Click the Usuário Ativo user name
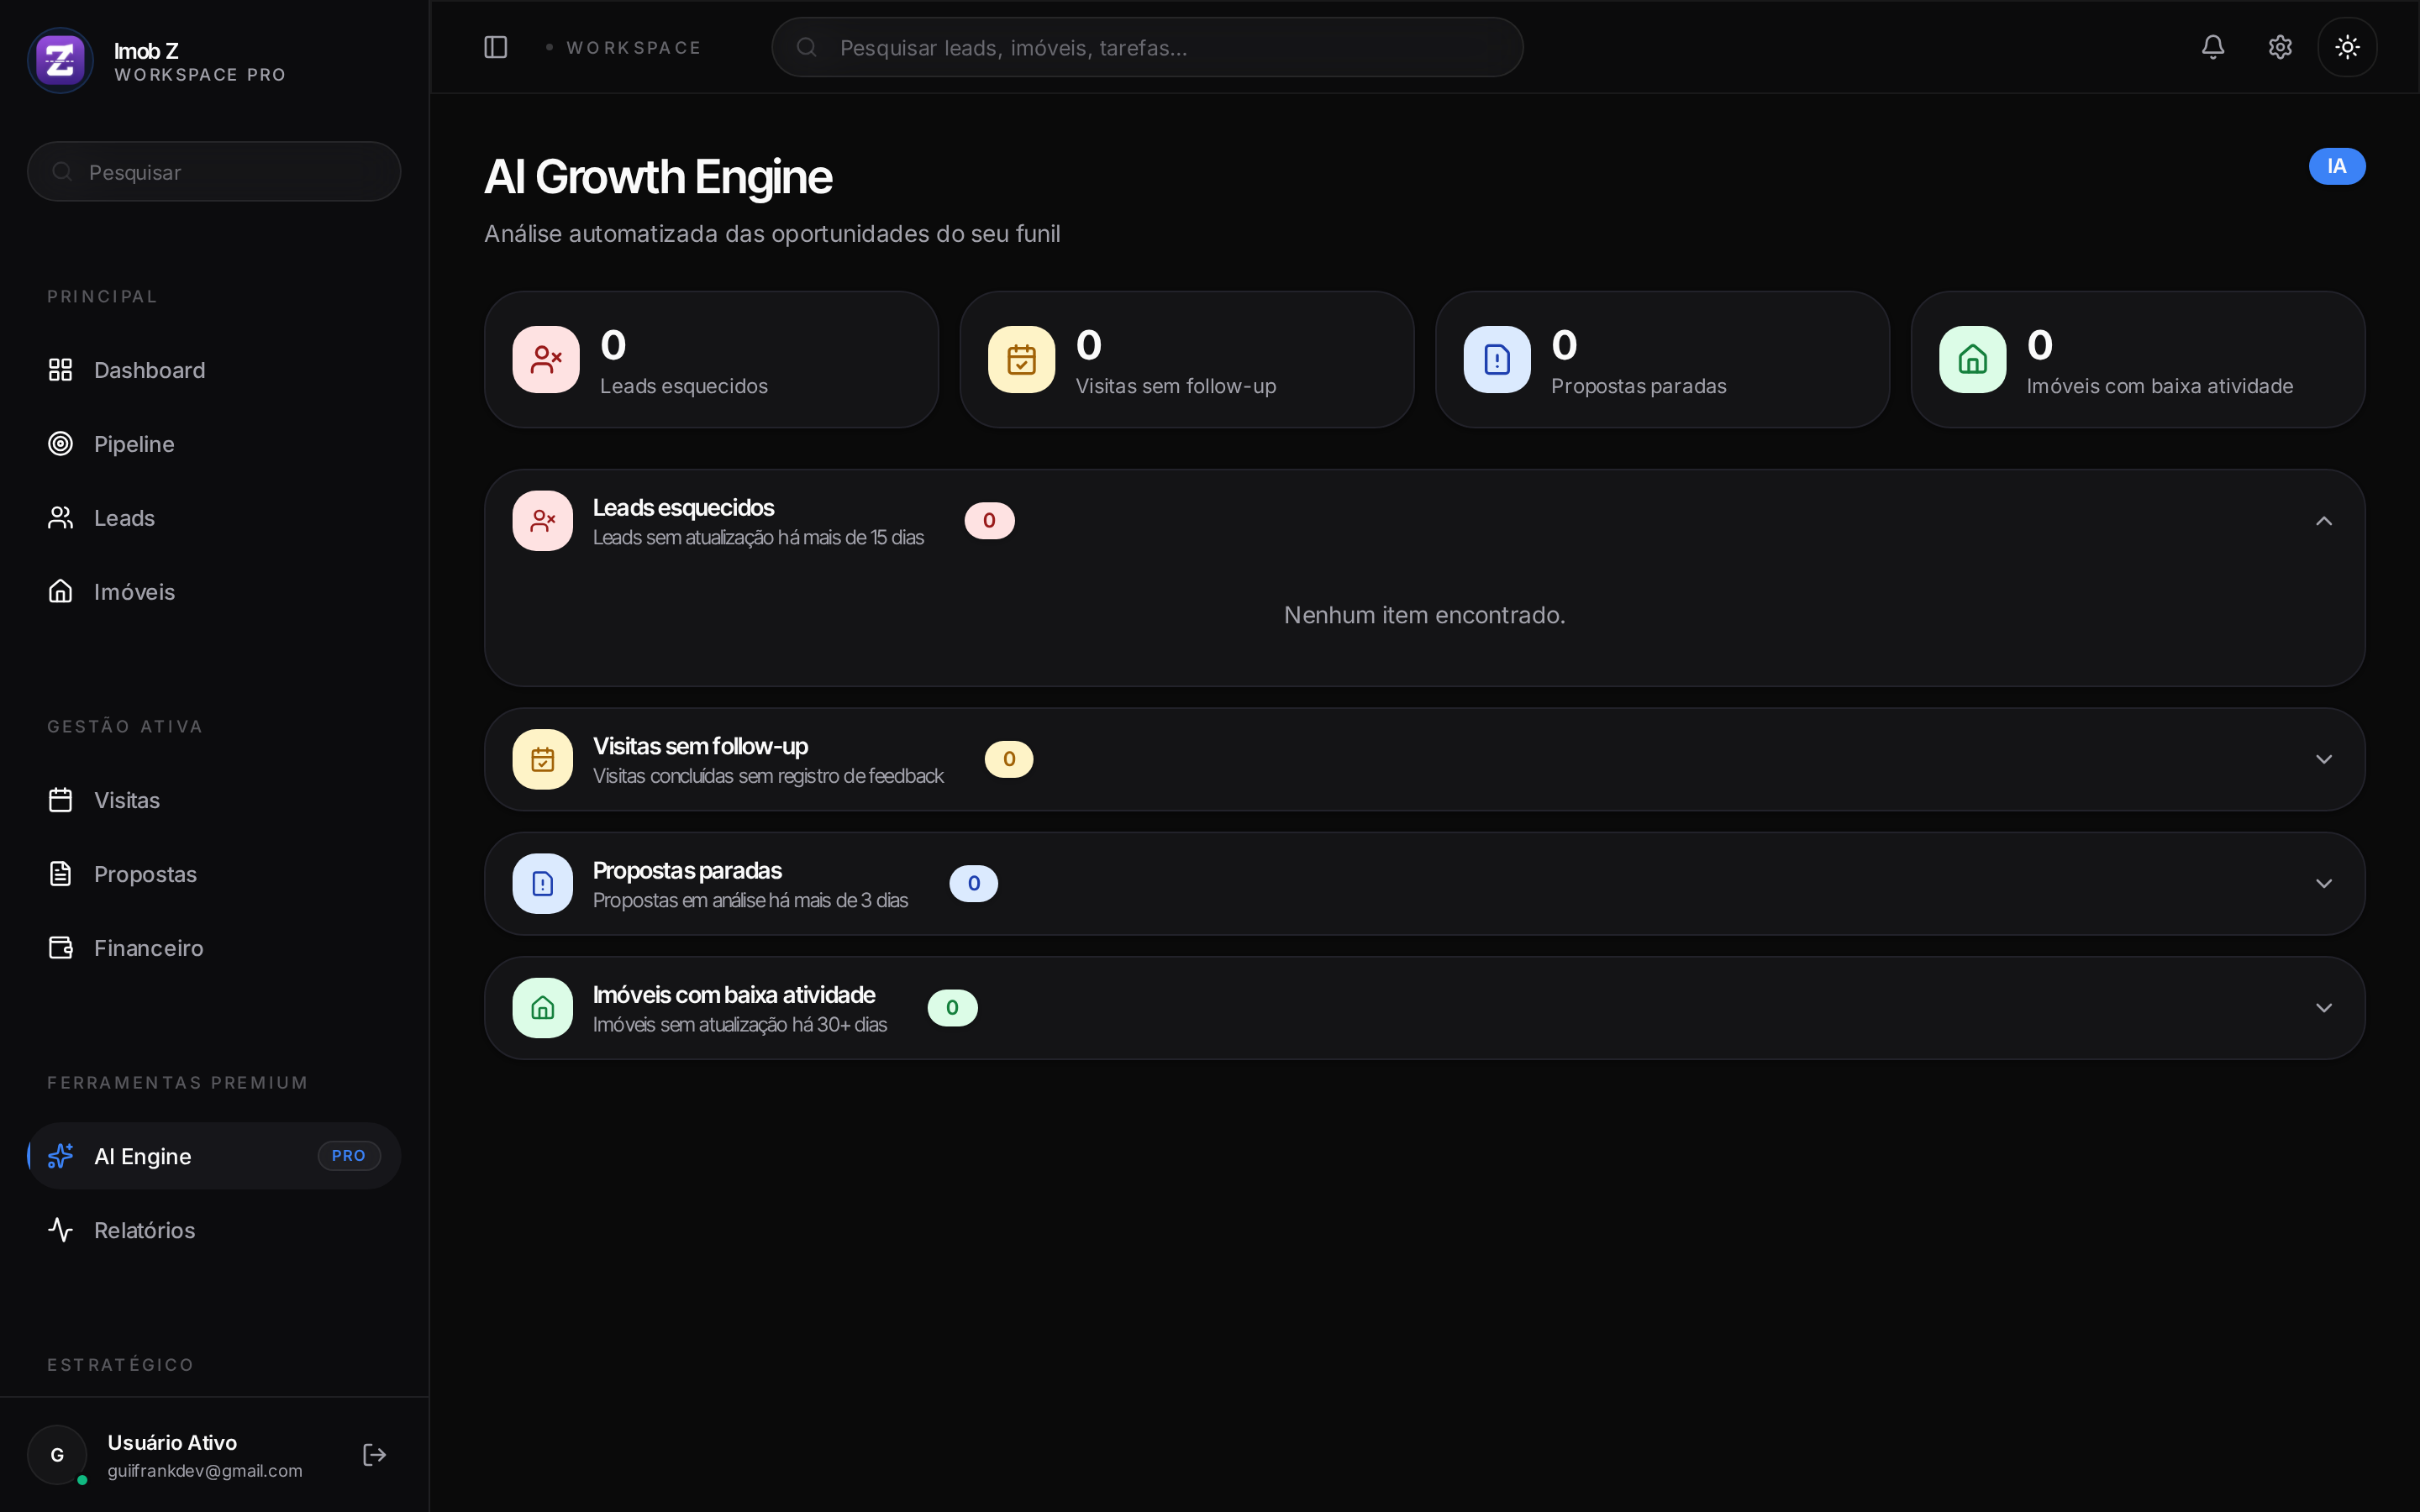The height and width of the screenshot is (1512, 2420). point(172,1443)
